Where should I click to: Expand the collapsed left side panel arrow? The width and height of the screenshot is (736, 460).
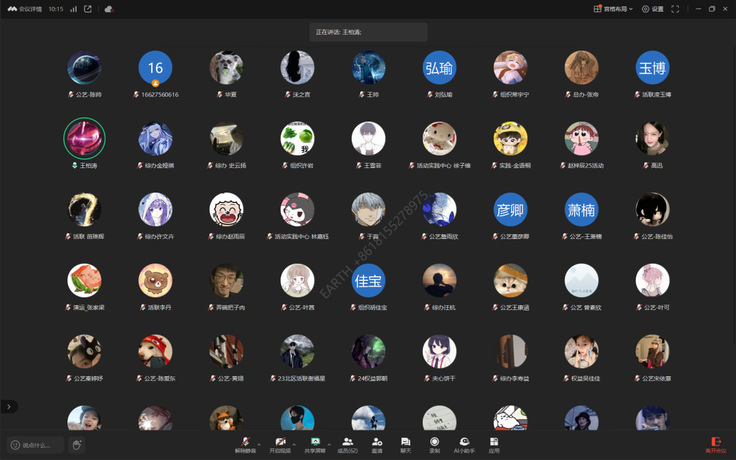pos(9,406)
